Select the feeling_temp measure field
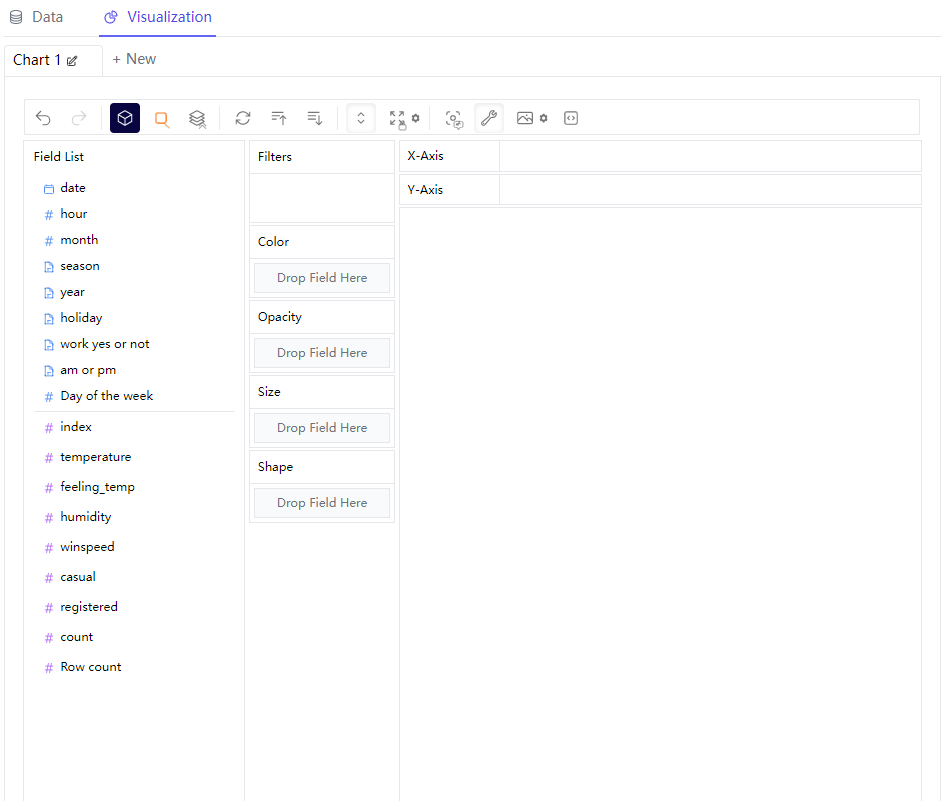This screenshot has width=943, height=801. pos(97,486)
